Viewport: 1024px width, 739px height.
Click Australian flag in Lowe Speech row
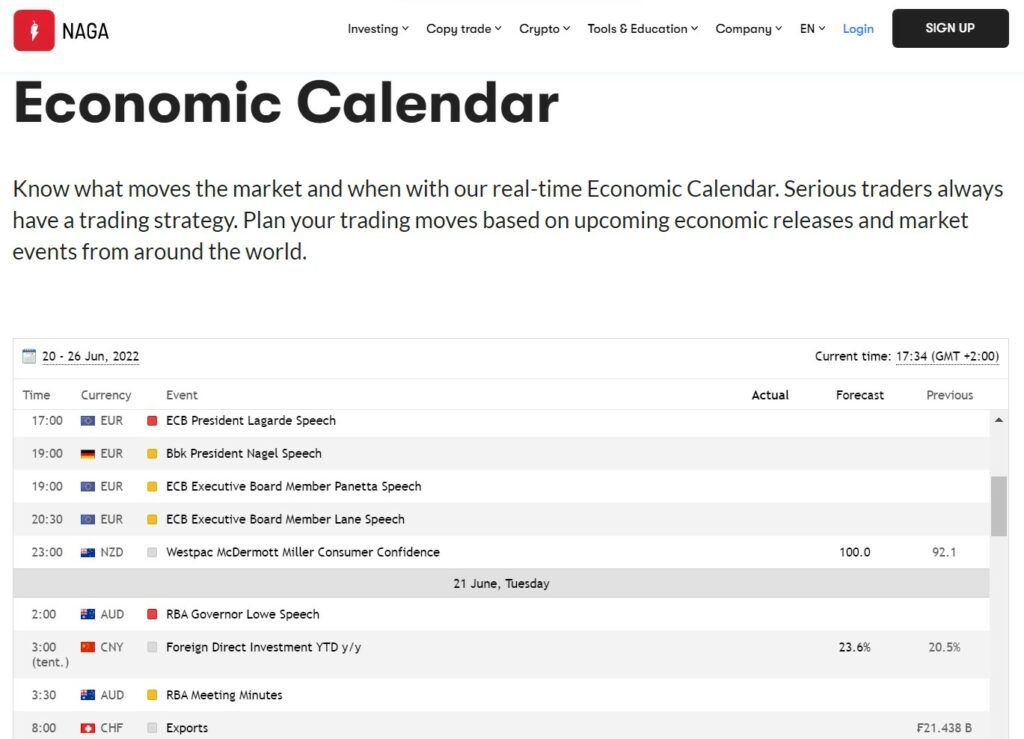88,614
